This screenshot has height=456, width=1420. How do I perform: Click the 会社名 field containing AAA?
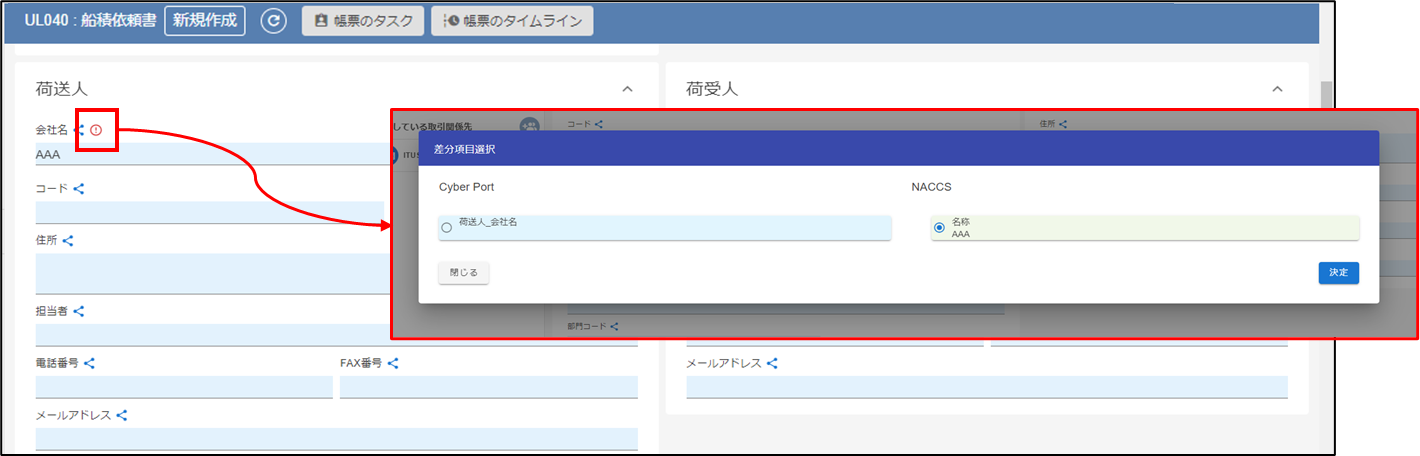point(200,154)
